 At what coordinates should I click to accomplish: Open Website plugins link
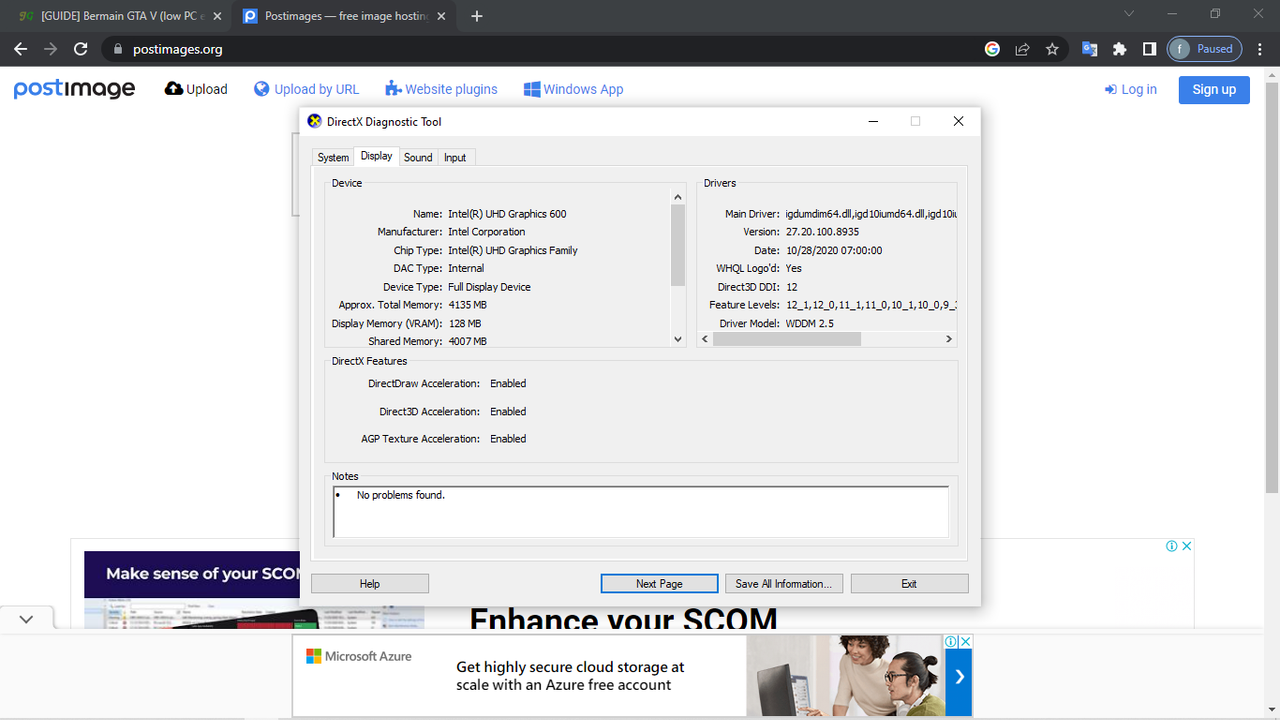pyautogui.click(x=441, y=89)
